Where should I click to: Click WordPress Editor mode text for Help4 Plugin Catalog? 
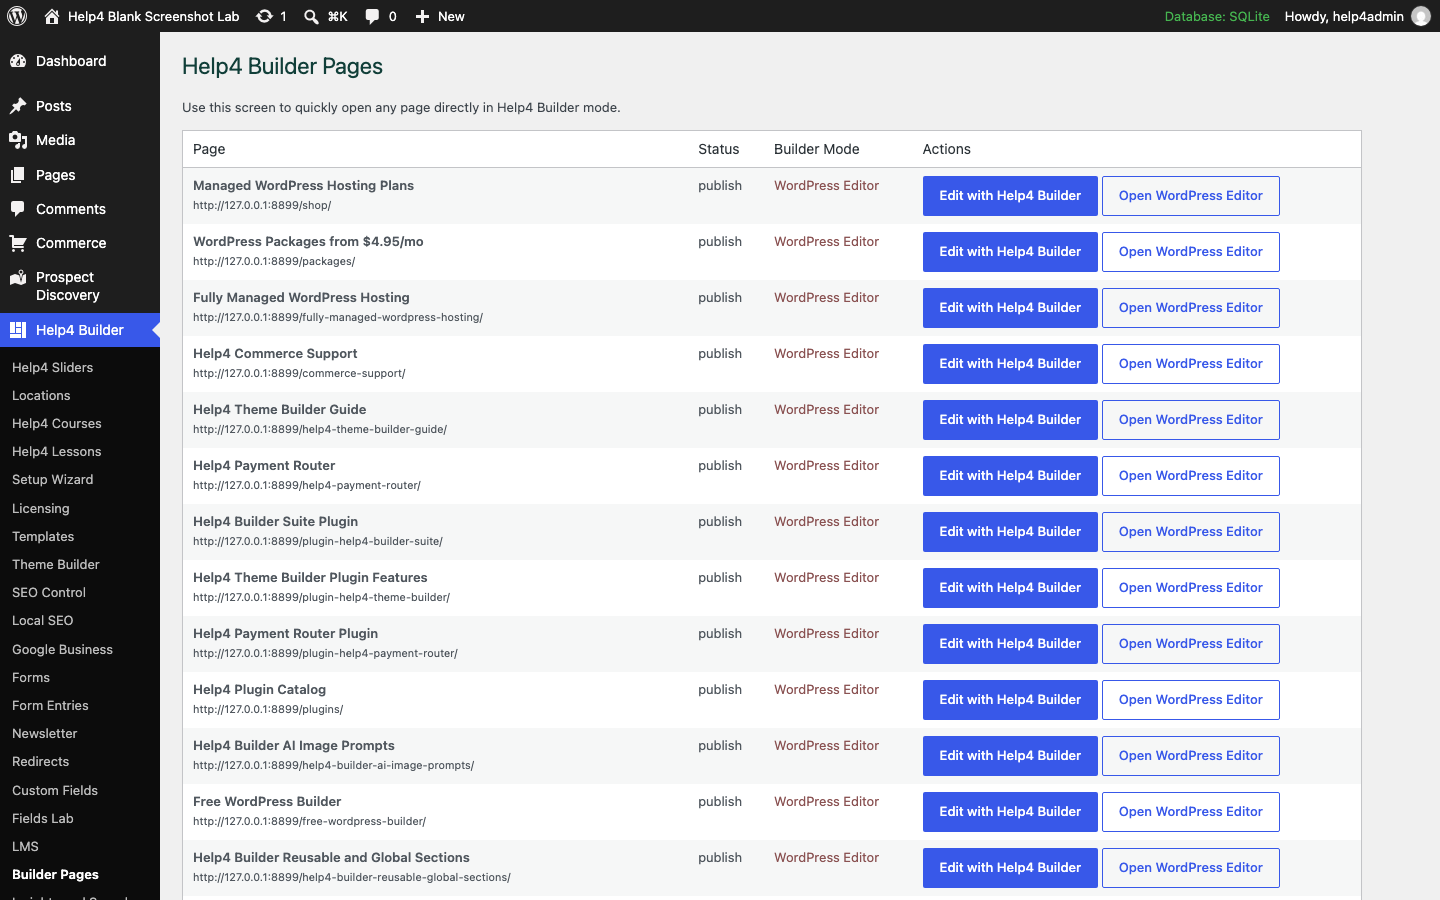[x=826, y=689]
